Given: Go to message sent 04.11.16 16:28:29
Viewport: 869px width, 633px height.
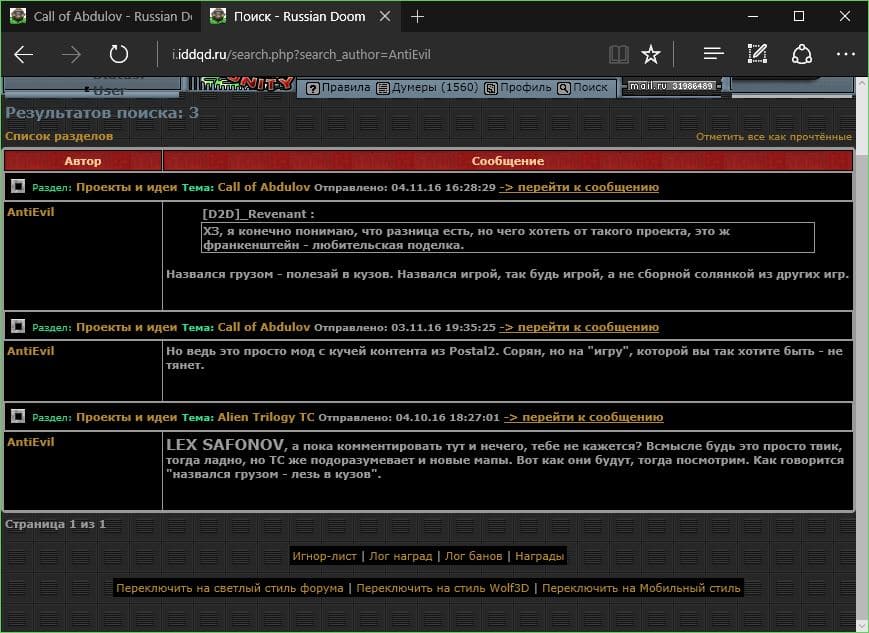Looking at the screenshot, I should [579, 187].
